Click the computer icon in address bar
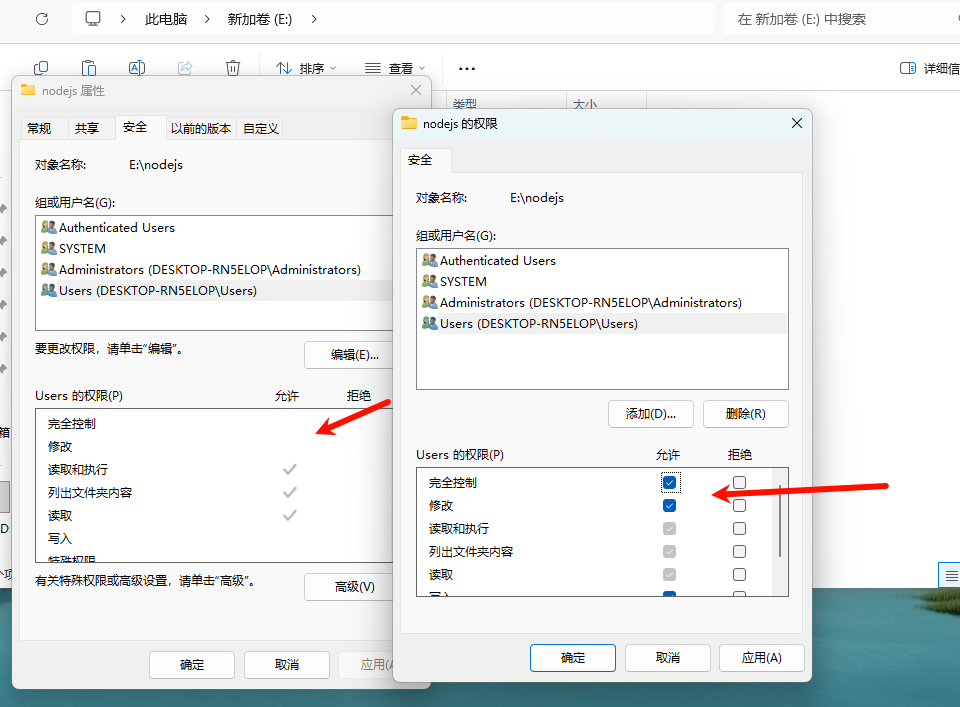The height and width of the screenshot is (707, 960). pyautogui.click(x=93, y=19)
